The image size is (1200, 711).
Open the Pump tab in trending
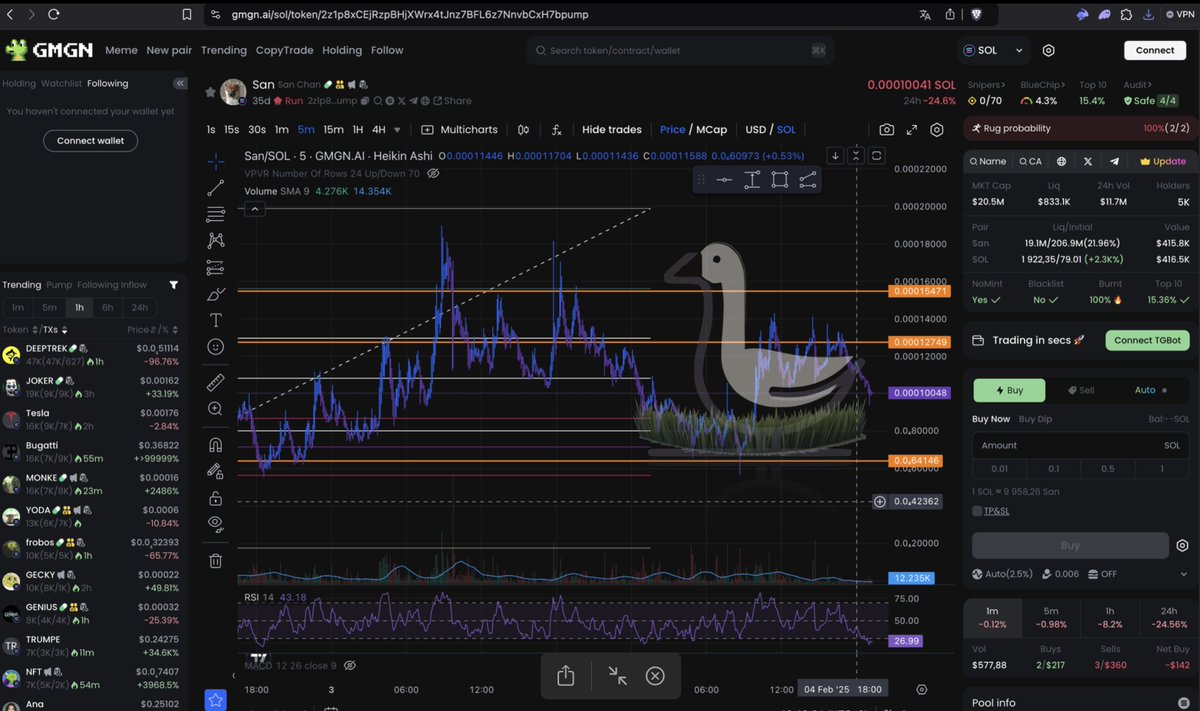[x=59, y=285]
